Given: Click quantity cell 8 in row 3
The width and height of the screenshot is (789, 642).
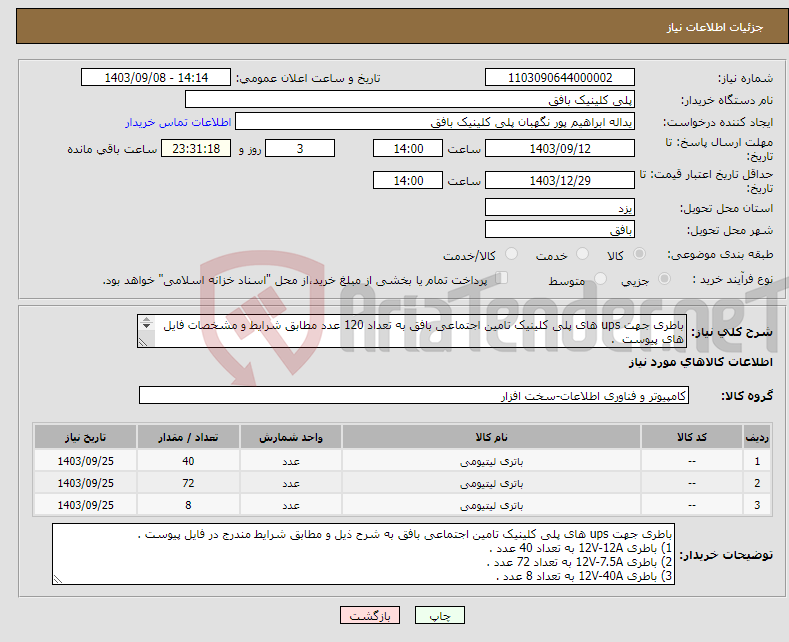Looking at the screenshot, I should (188, 505).
